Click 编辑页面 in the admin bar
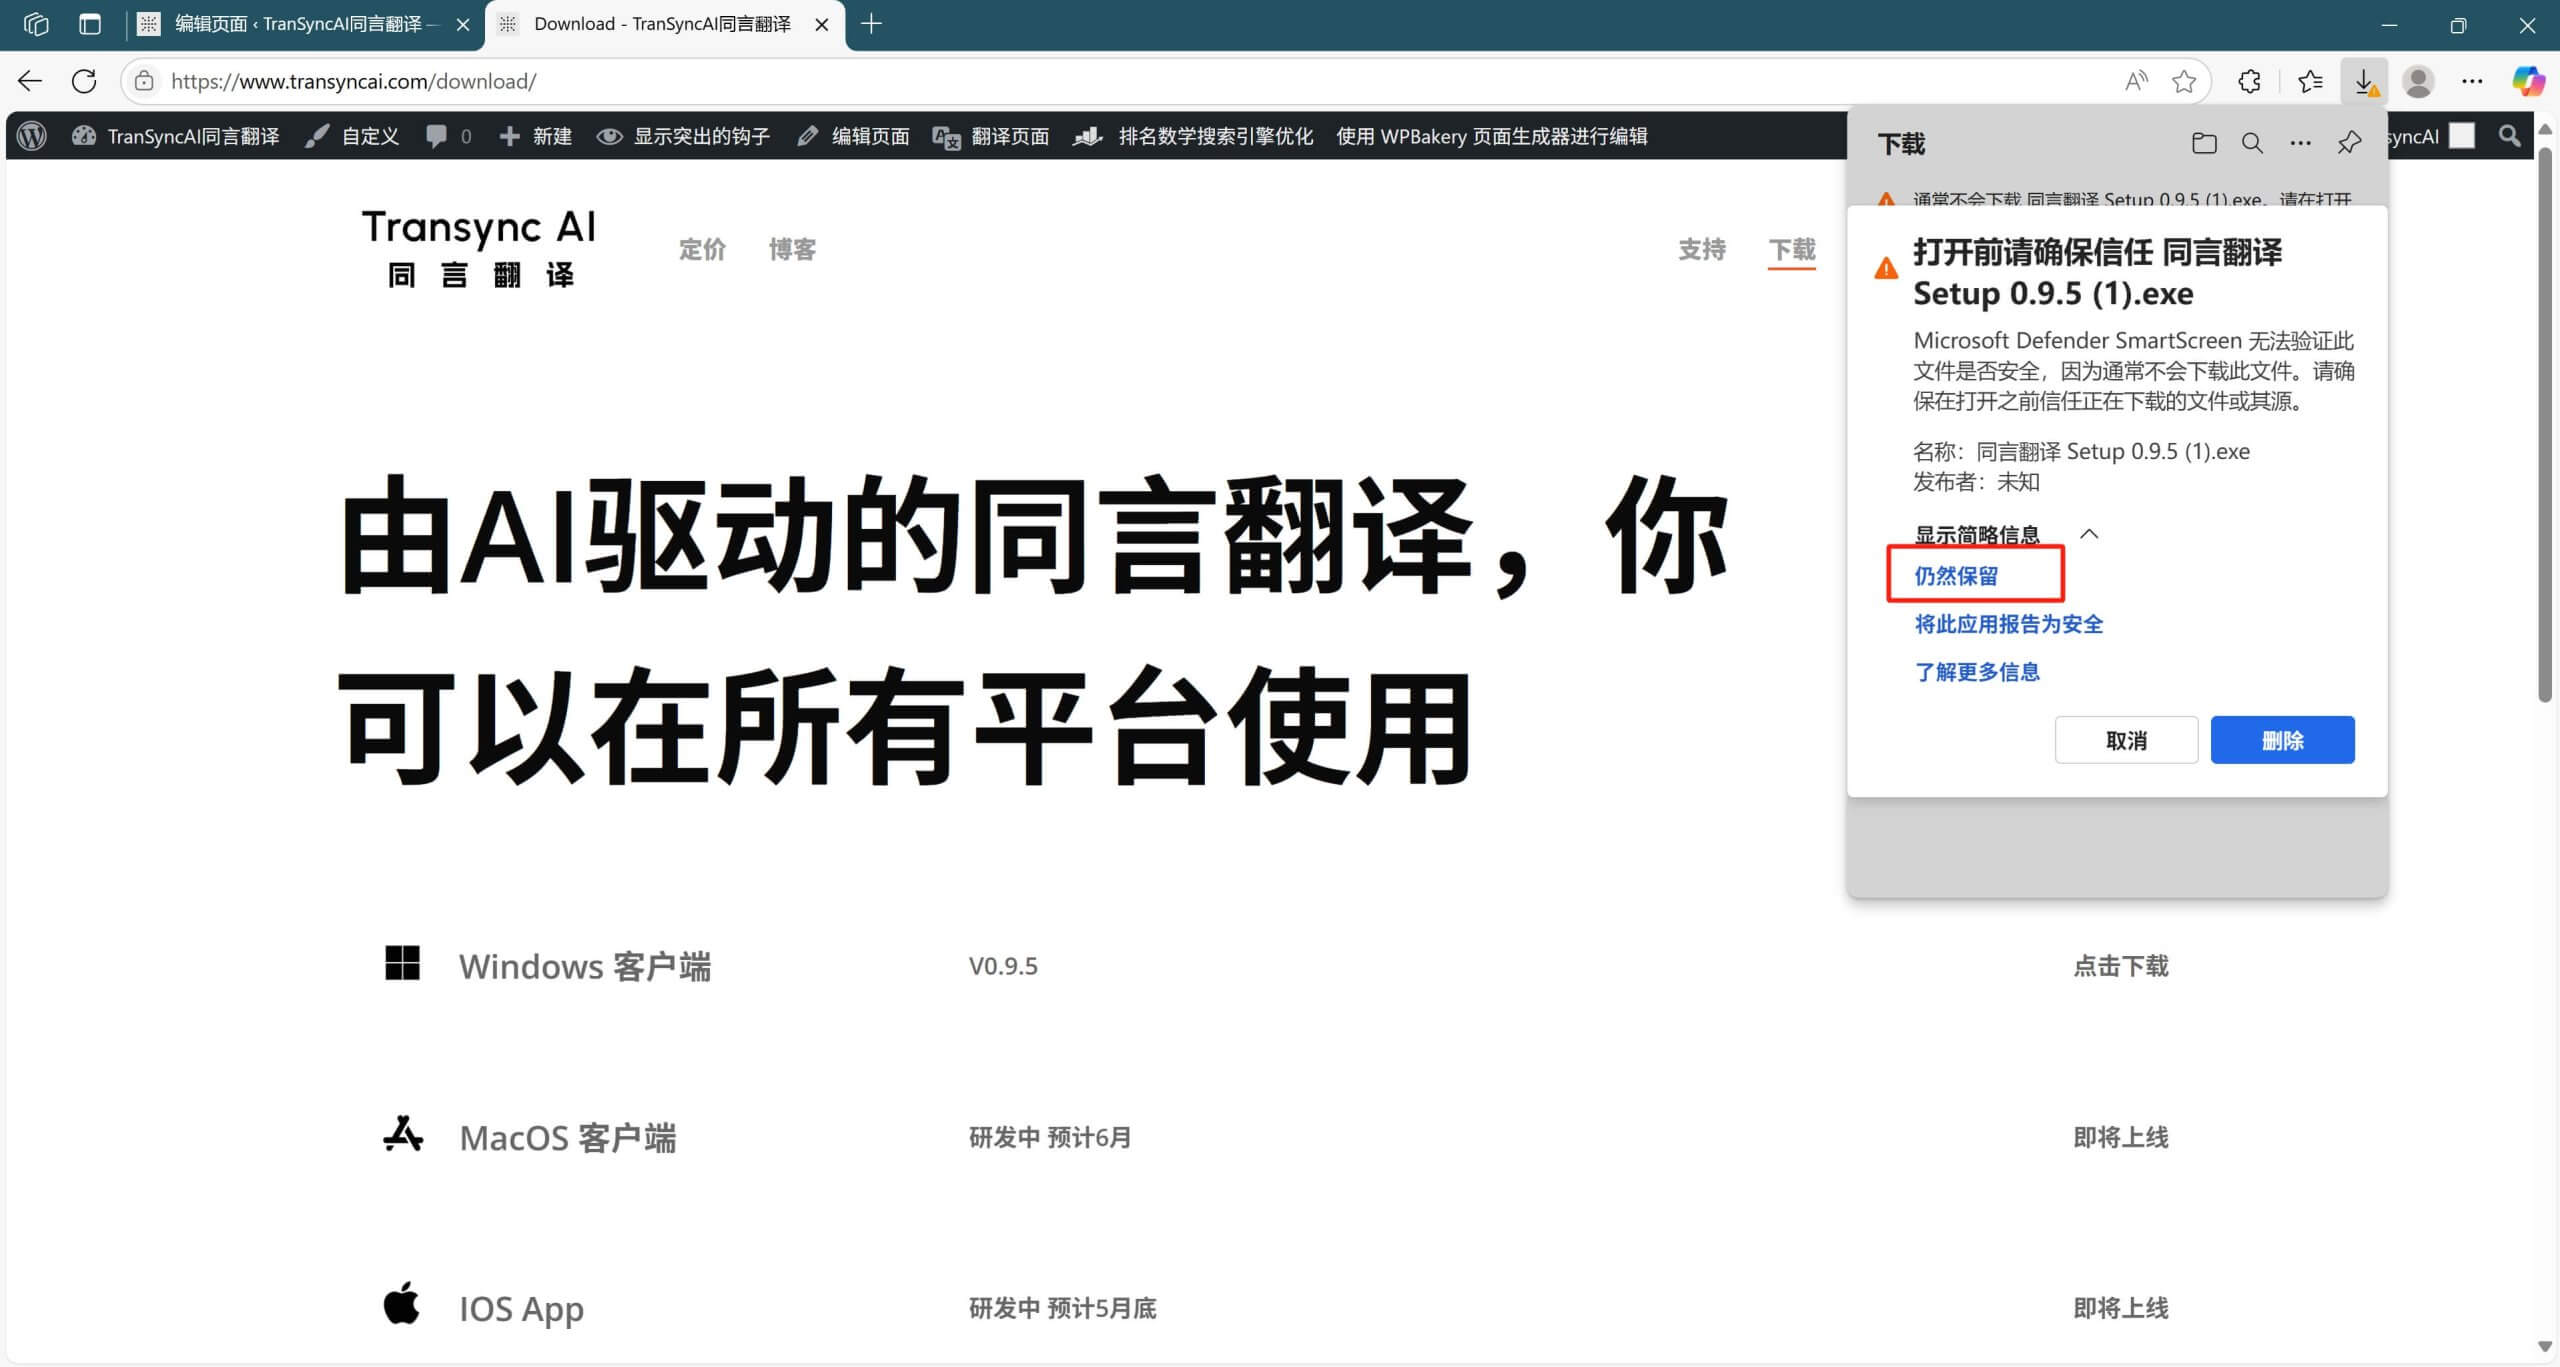Viewport: 2560px width, 1367px height. [x=853, y=136]
